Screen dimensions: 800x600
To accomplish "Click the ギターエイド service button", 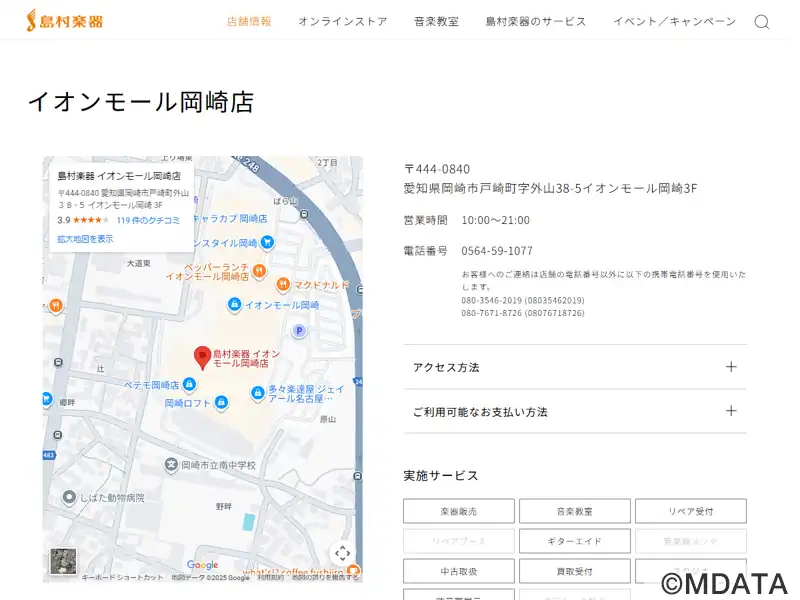I will click(574, 541).
